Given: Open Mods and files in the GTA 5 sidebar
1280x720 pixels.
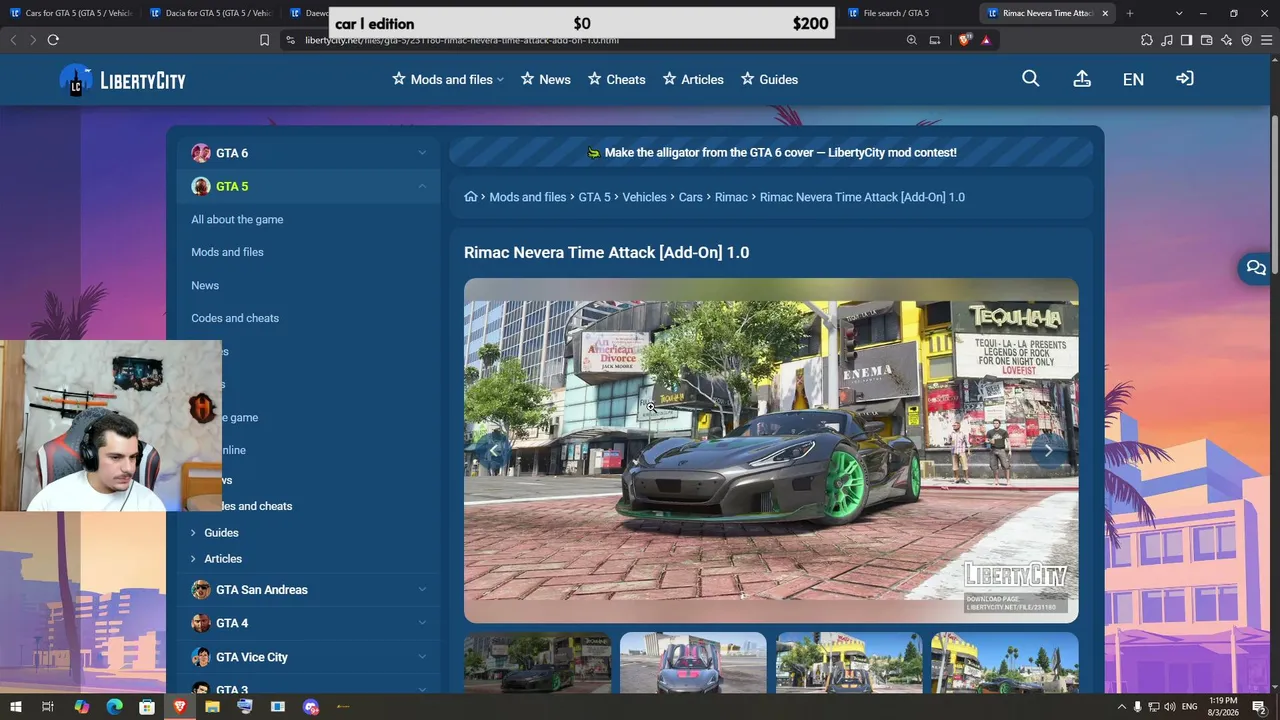Looking at the screenshot, I should [x=227, y=252].
